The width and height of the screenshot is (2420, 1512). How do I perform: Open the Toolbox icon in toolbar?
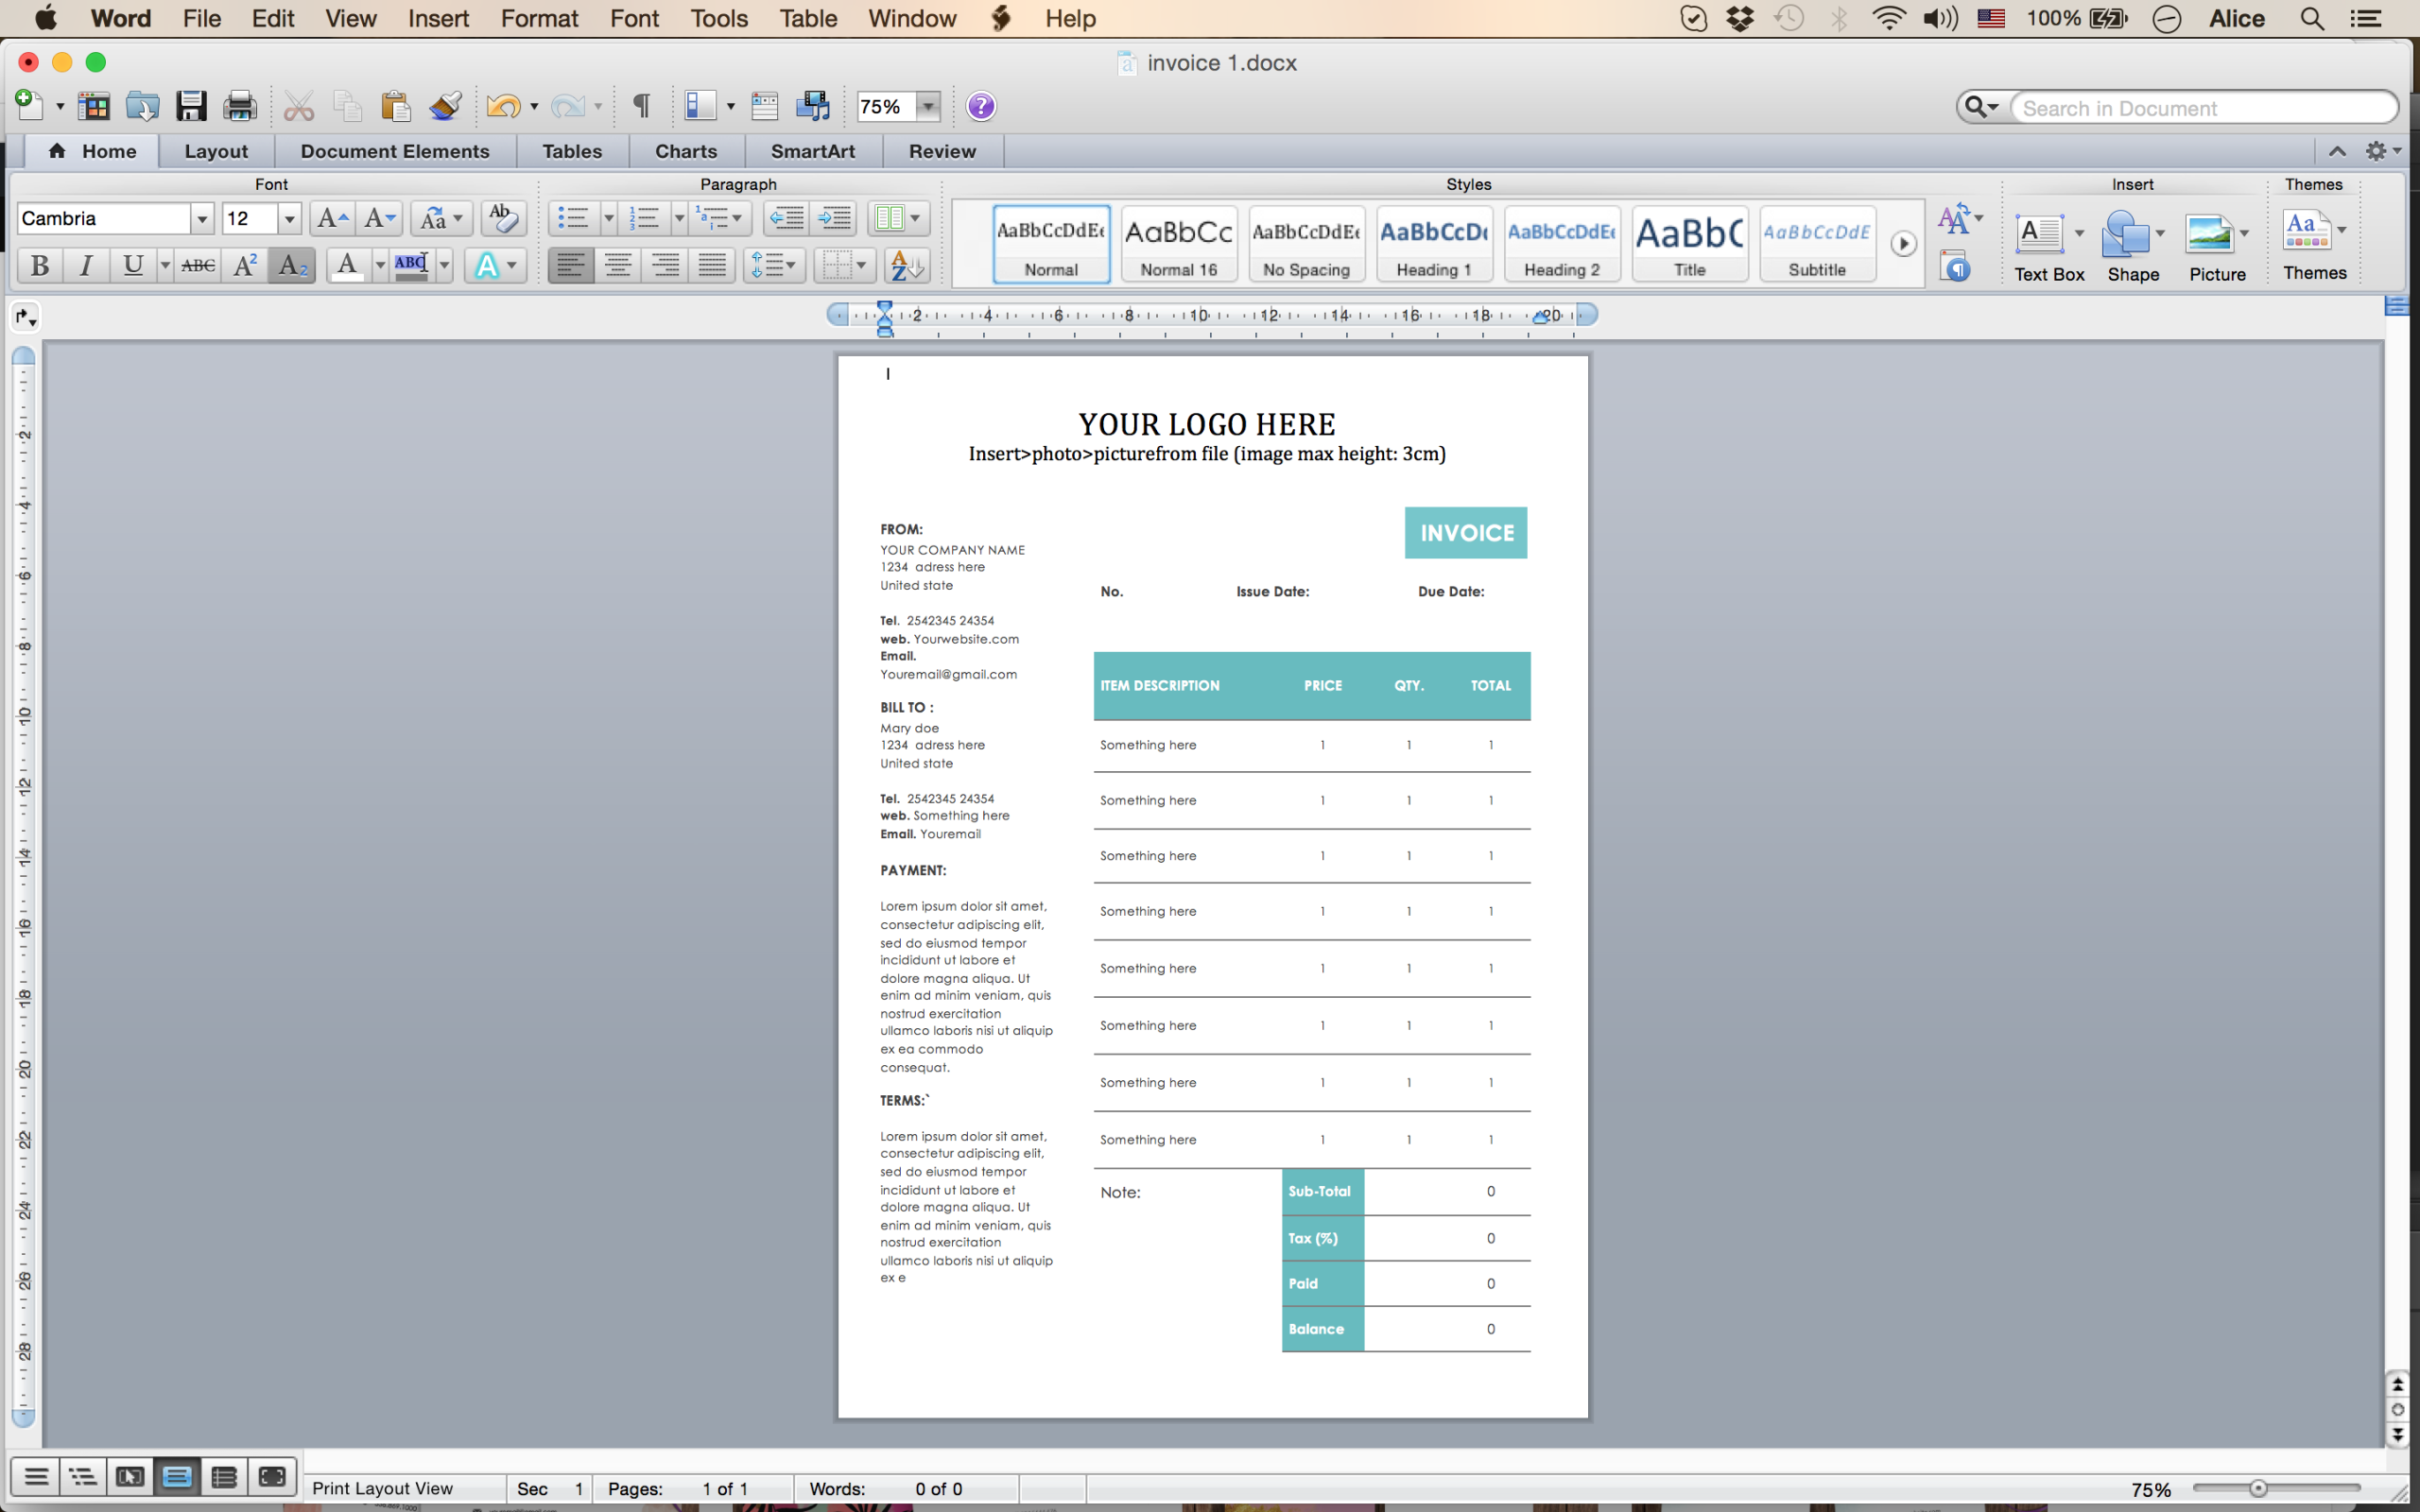tap(765, 106)
